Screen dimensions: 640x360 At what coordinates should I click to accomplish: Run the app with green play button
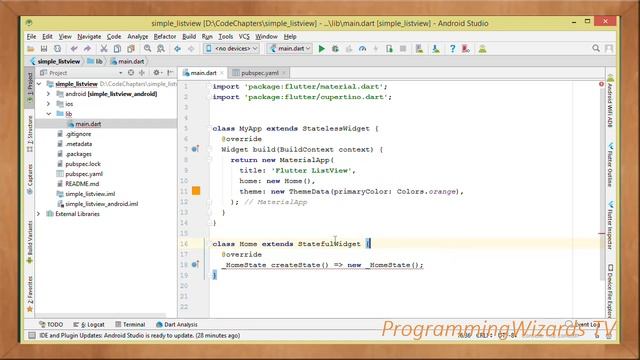click(322, 49)
